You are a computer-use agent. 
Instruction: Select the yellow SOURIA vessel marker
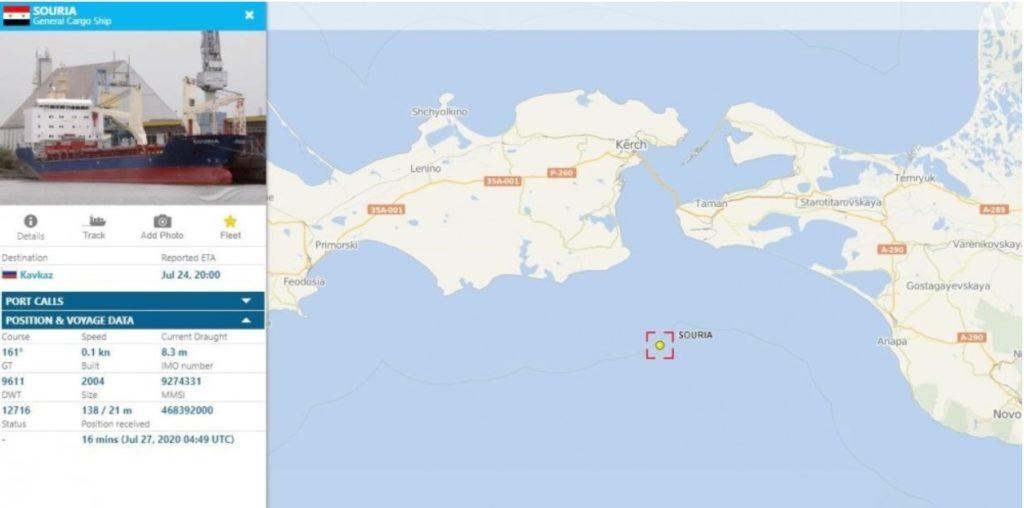pyautogui.click(x=660, y=345)
